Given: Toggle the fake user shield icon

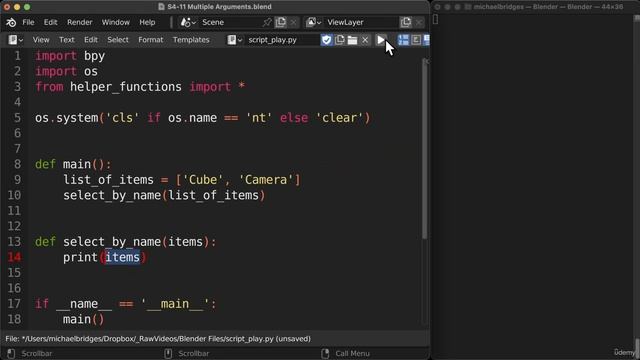Looking at the screenshot, I should 327,40.
